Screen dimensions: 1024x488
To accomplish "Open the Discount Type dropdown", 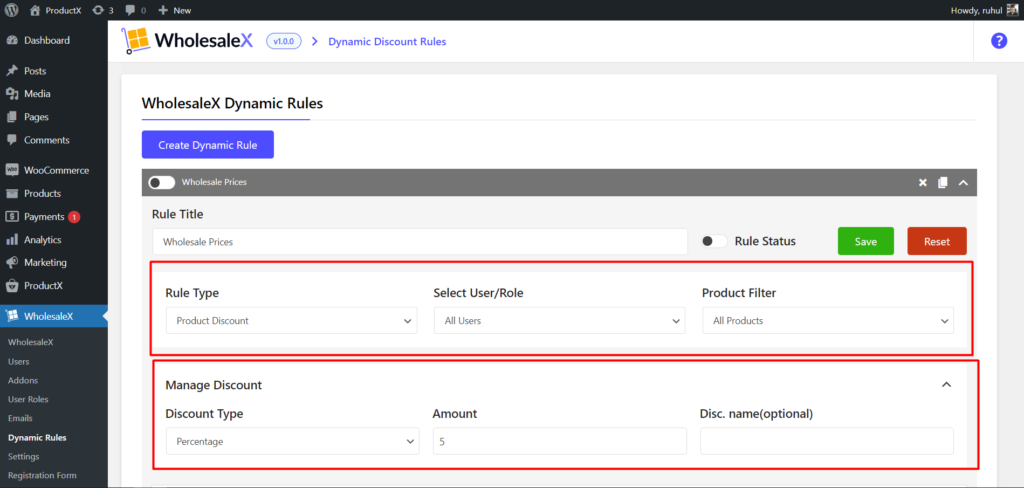I will (x=293, y=442).
